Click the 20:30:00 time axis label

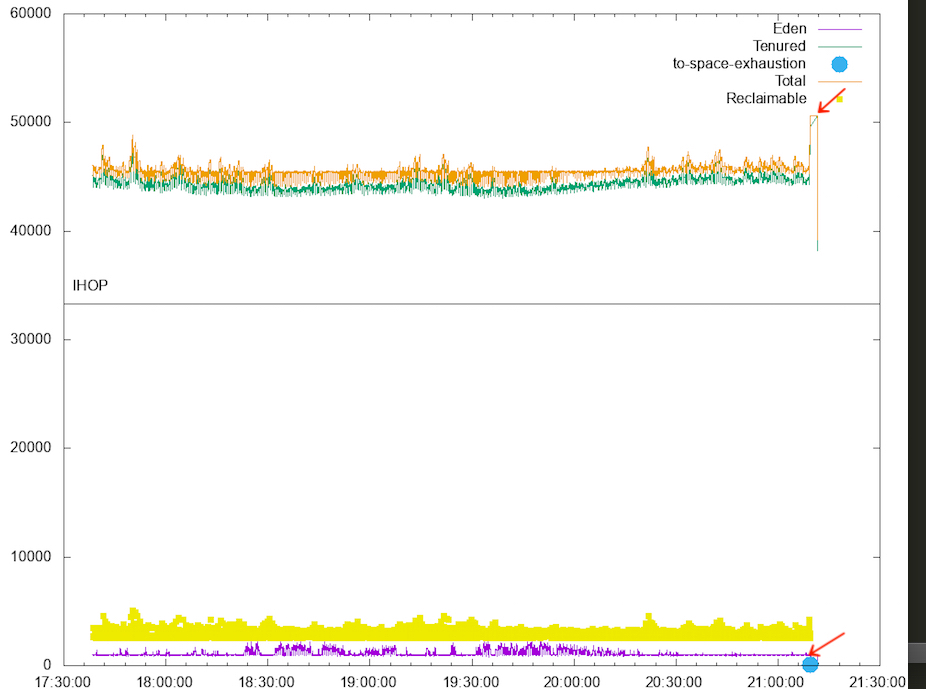[x=674, y=682]
